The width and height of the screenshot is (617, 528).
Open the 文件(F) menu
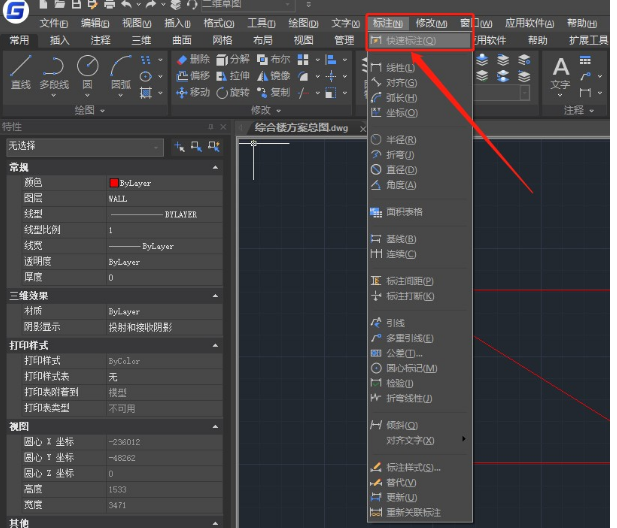pos(54,23)
